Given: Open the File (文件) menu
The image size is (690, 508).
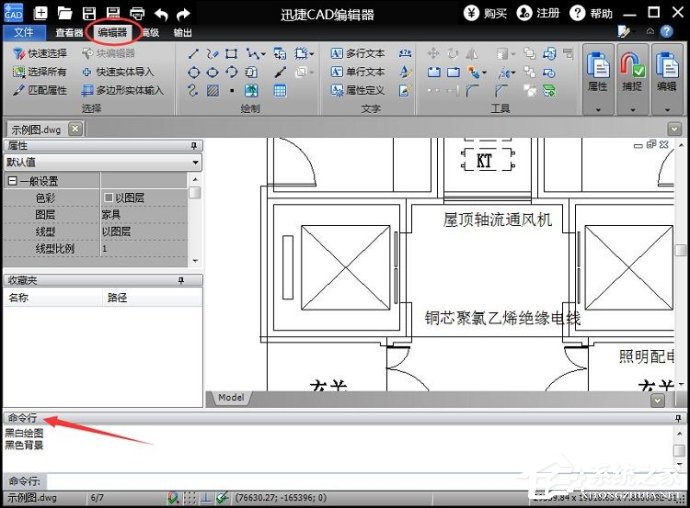Looking at the screenshot, I should pos(23,32).
